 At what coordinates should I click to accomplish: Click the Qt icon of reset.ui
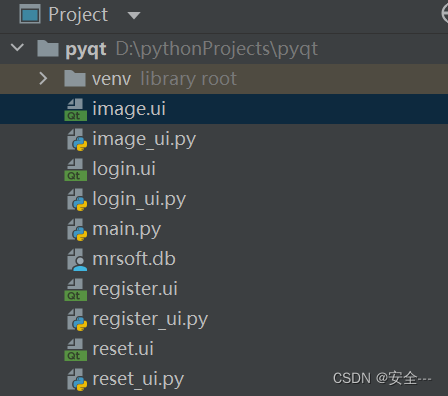coord(76,349)
